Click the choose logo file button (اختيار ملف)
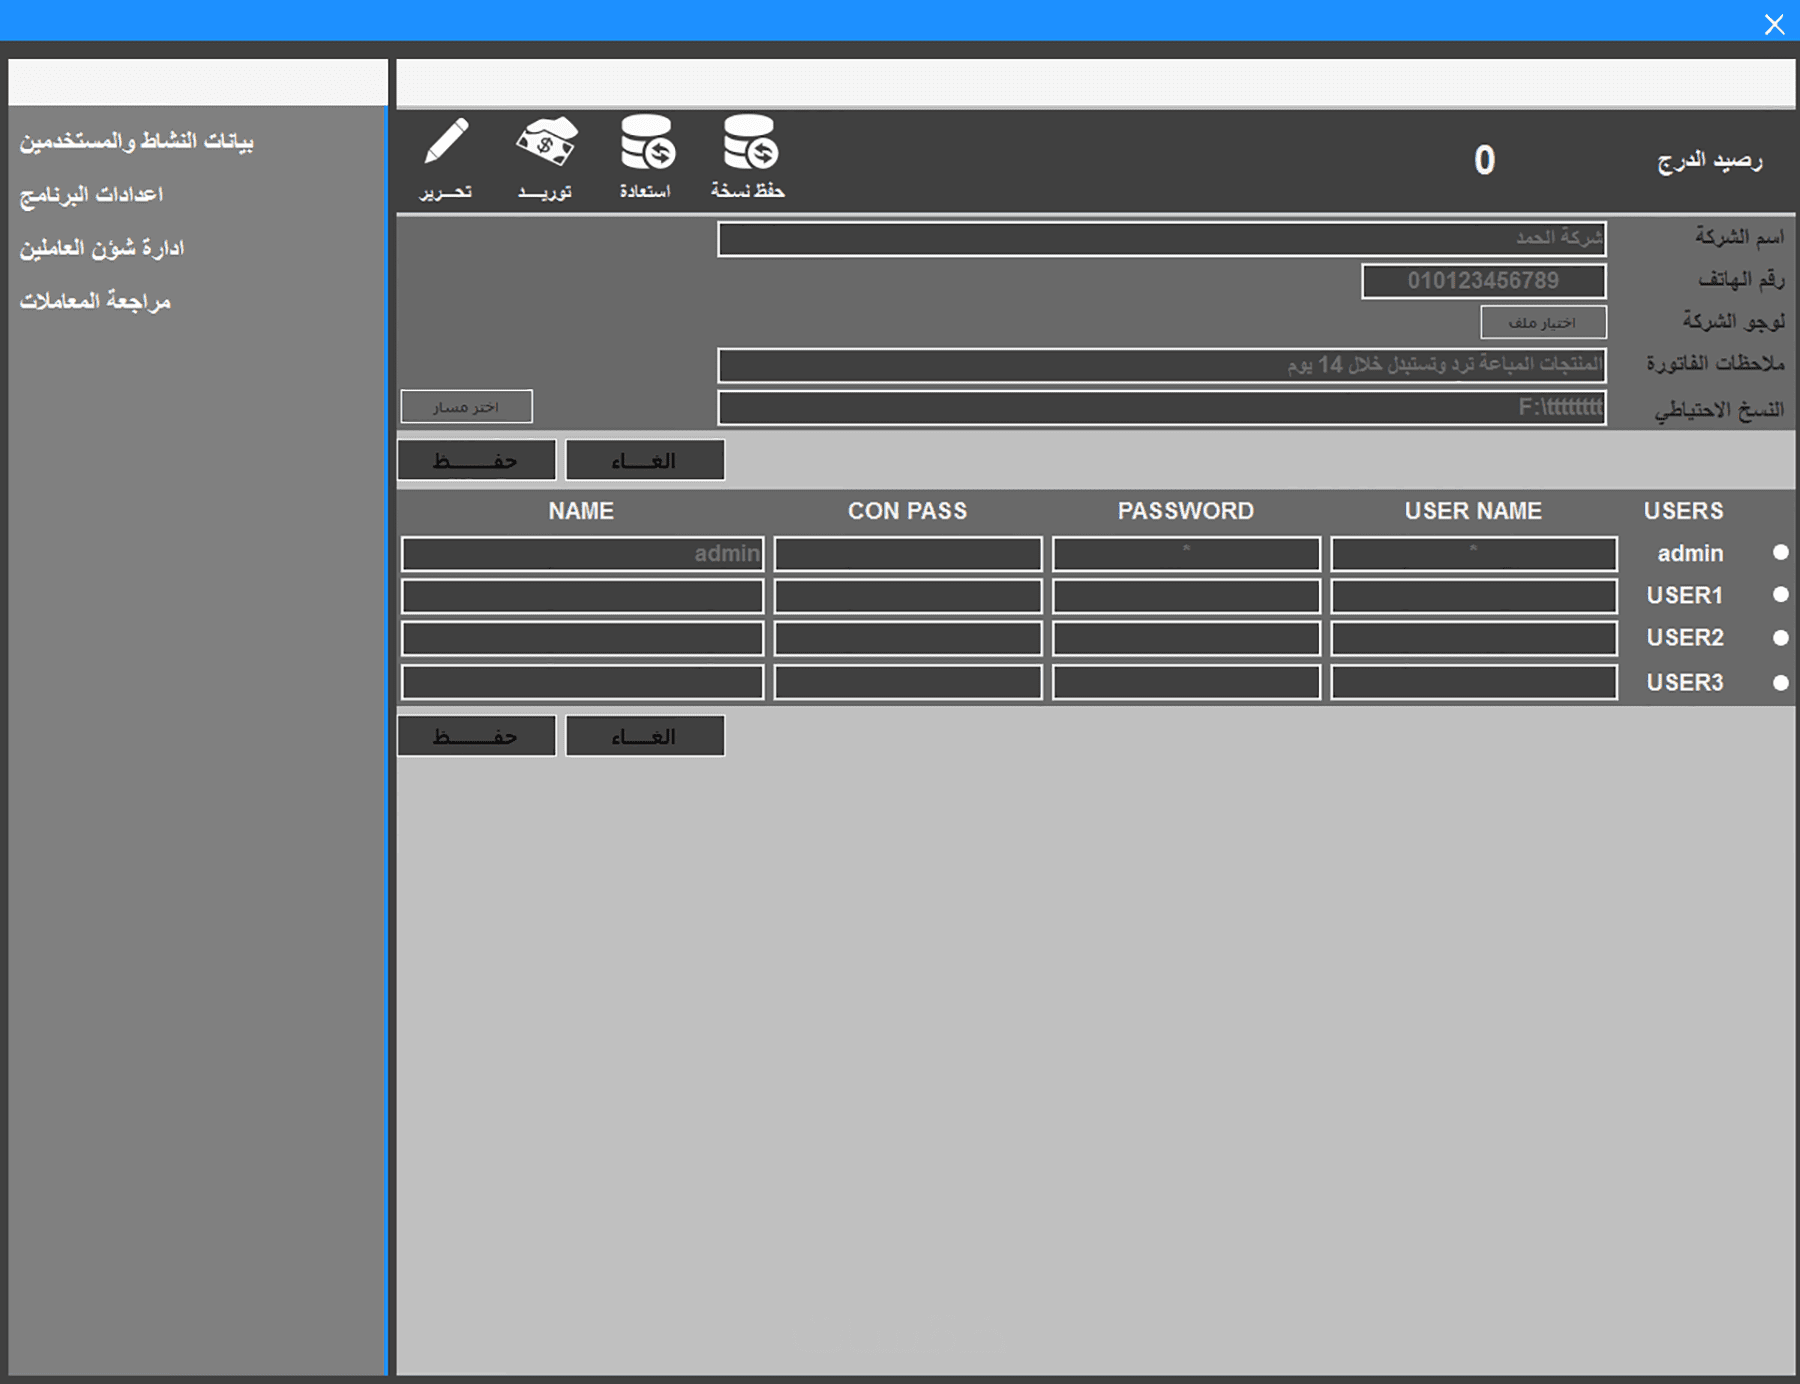The image size is (1800, 1384). tap(1543, 322)
